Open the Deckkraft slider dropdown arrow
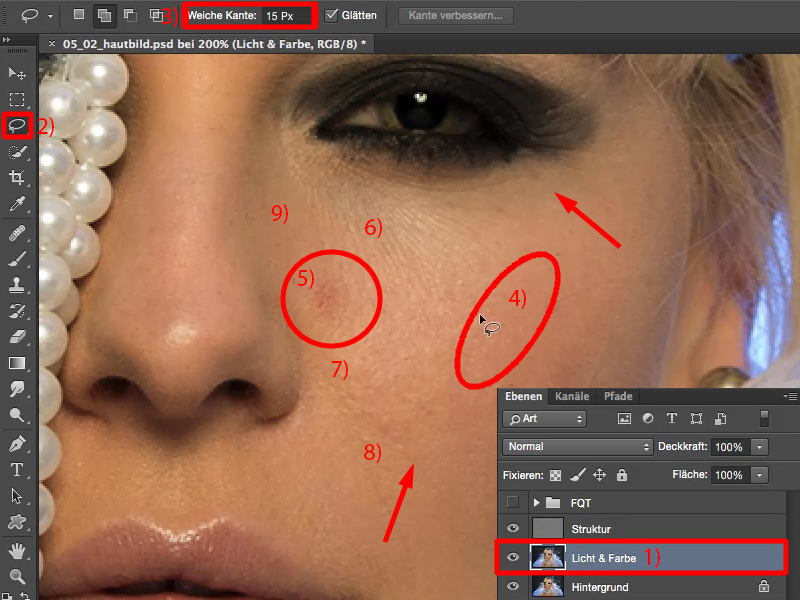Viewport: 800px width, 600px height. click(759, 447)
